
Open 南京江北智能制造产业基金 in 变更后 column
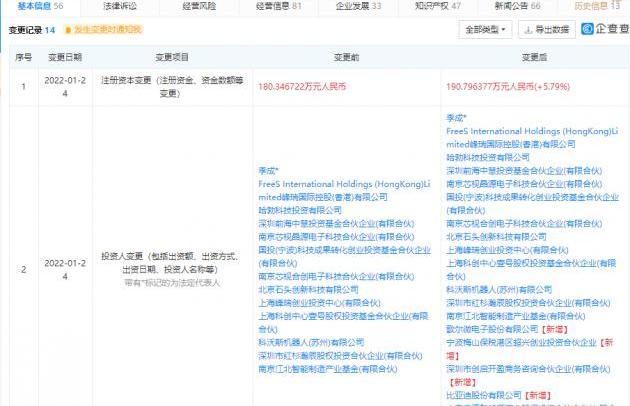point(515,316)
